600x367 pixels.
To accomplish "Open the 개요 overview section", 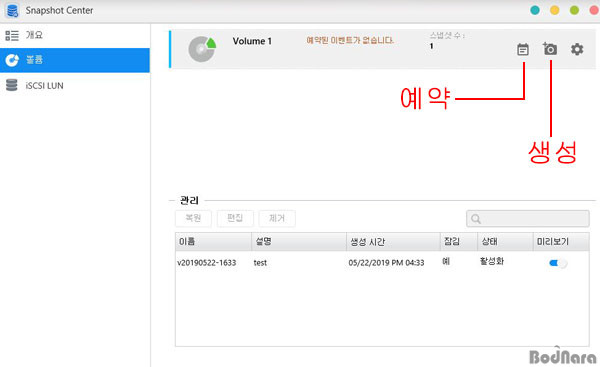I will tap(75, 36).
